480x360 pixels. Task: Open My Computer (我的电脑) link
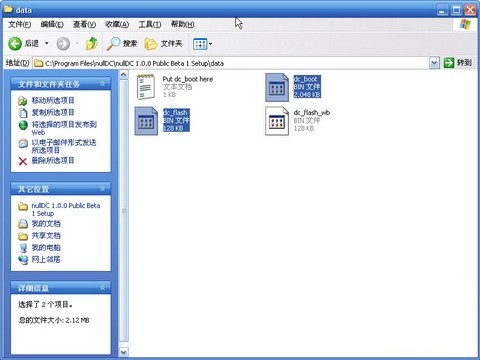(46, 248)
